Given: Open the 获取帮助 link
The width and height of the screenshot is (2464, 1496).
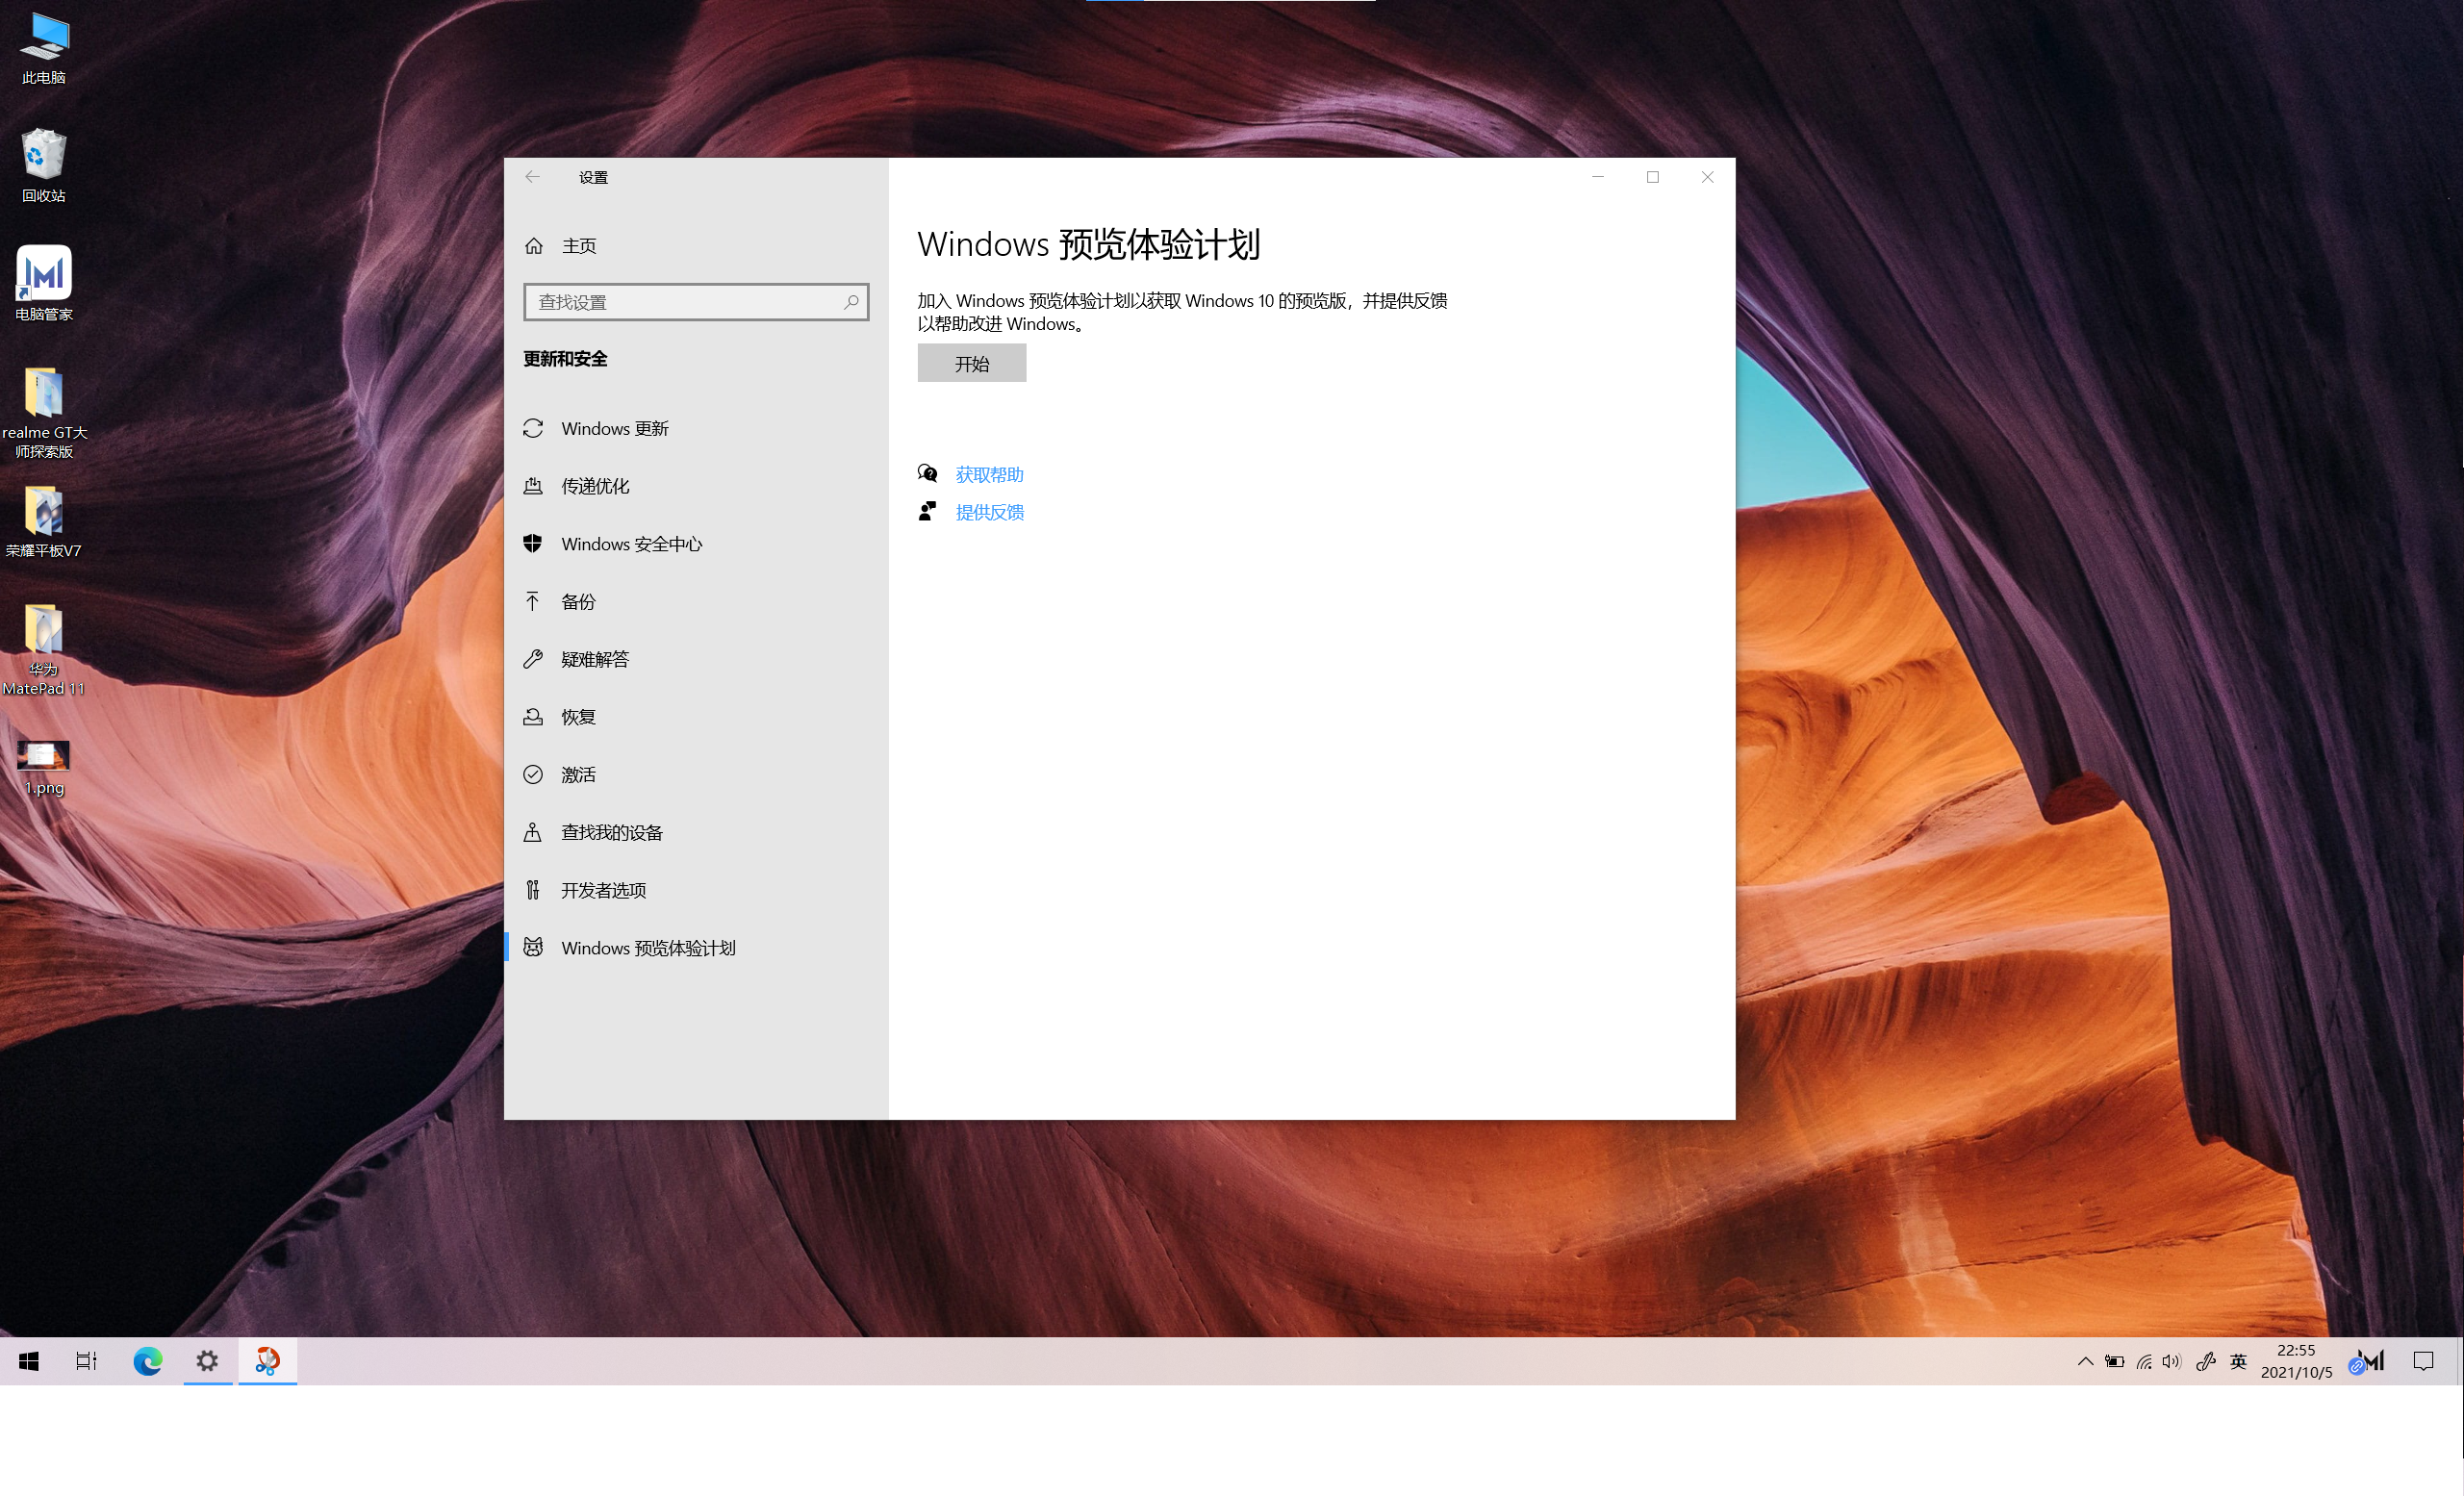Looking at the screenshot, I should coord(989,474).
